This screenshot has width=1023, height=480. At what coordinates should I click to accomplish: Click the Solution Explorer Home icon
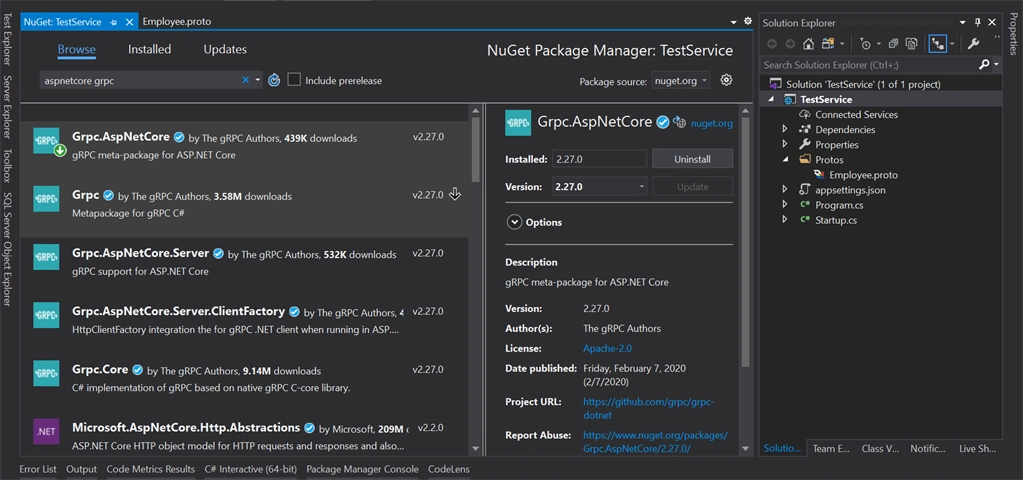tap(808, 44)
